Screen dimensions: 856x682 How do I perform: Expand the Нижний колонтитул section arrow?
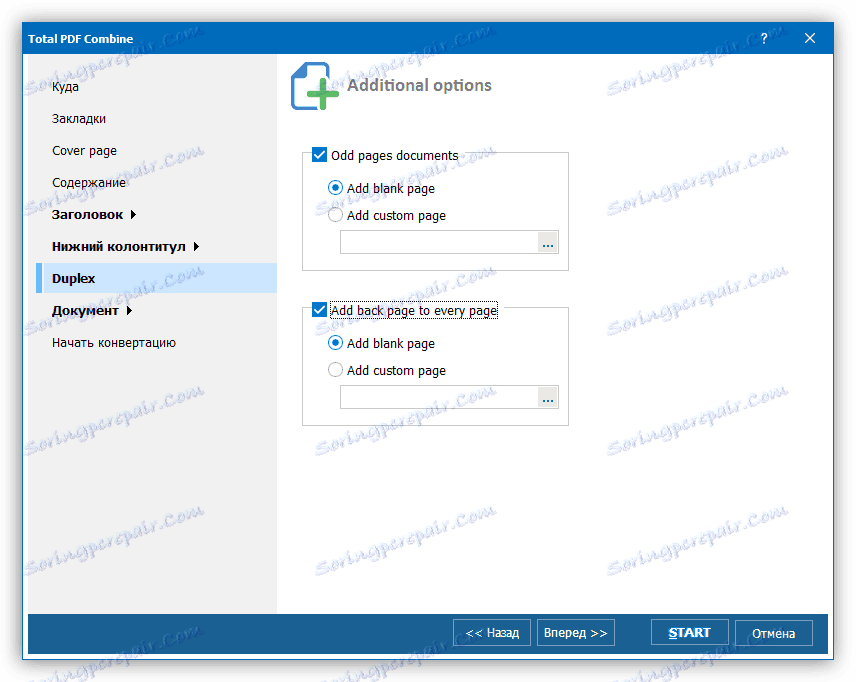click(196, 247)
